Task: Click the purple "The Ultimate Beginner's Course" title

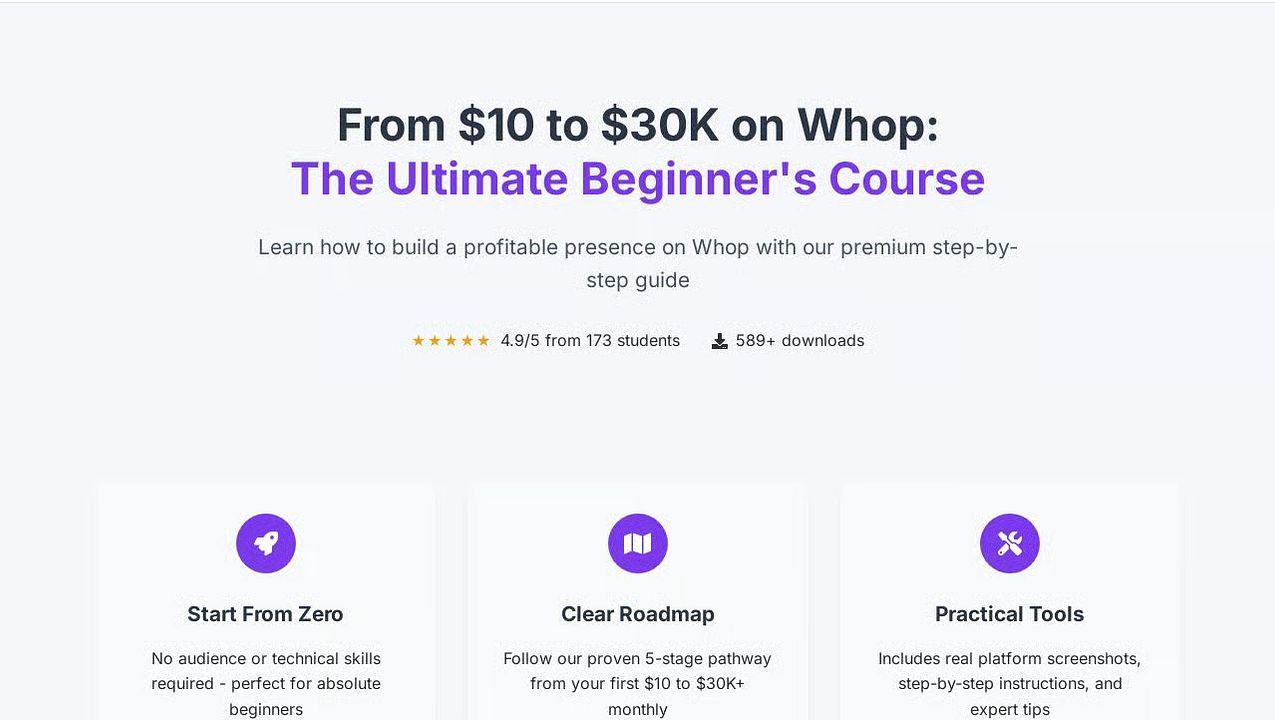Action: point(638,179)
